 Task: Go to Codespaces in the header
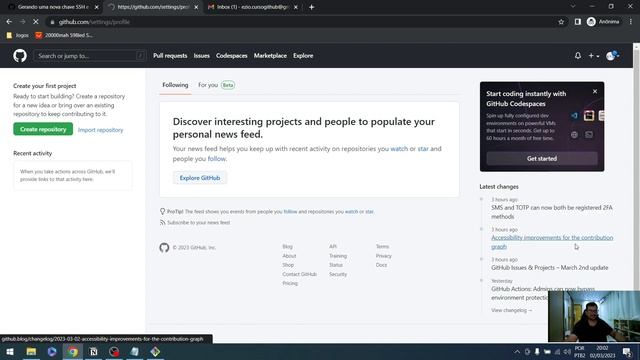pyautogui.click(x=231, y=56)
